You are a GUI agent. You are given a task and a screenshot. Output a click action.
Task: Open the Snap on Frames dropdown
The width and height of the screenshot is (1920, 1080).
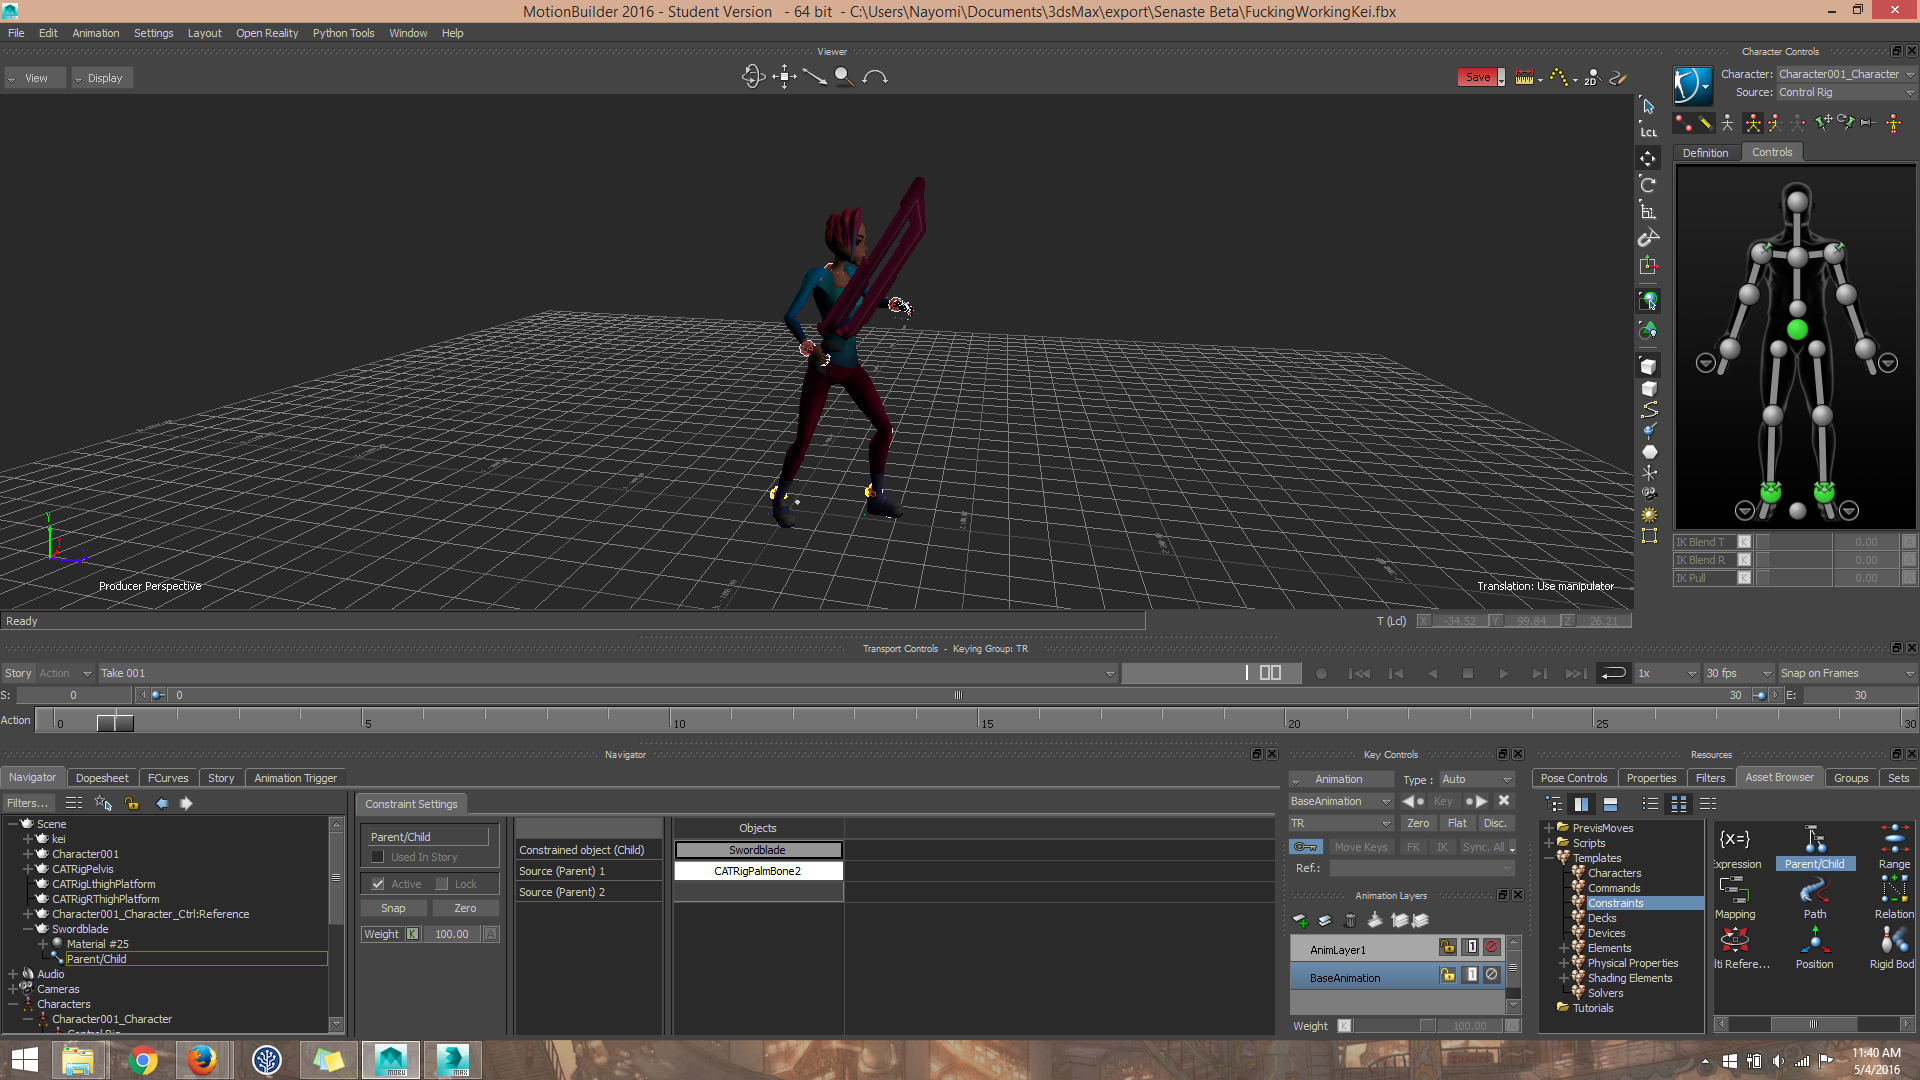point(1846,673)
